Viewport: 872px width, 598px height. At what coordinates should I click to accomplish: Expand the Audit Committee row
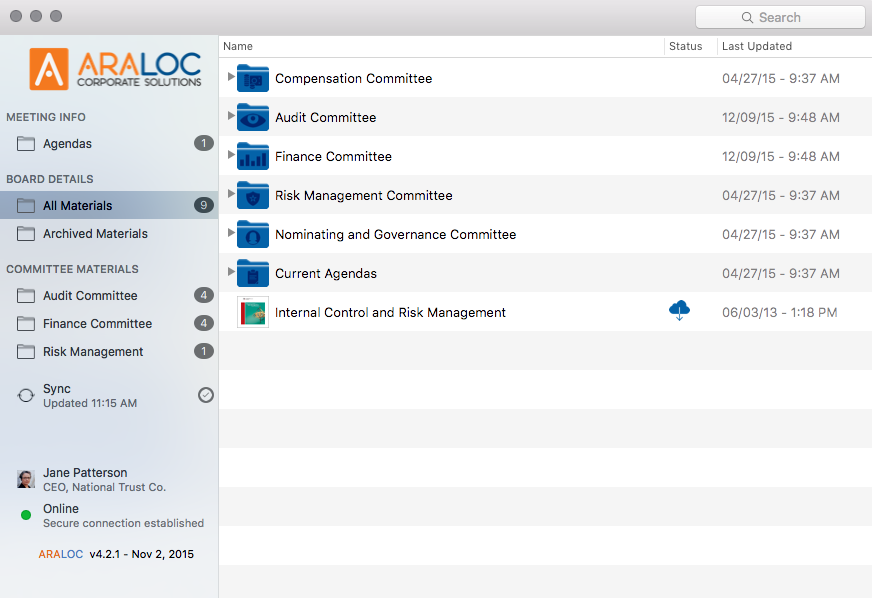pos(230,117)
